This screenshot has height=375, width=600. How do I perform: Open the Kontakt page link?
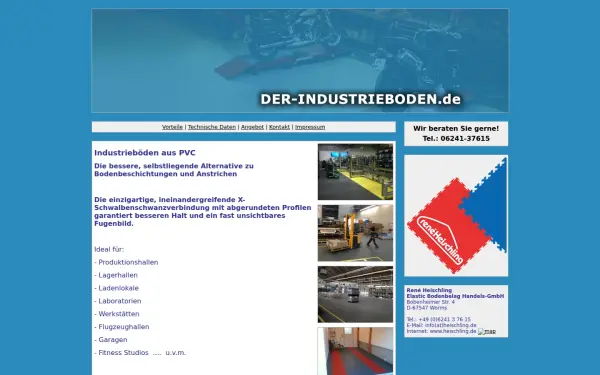tap(279, 127)
